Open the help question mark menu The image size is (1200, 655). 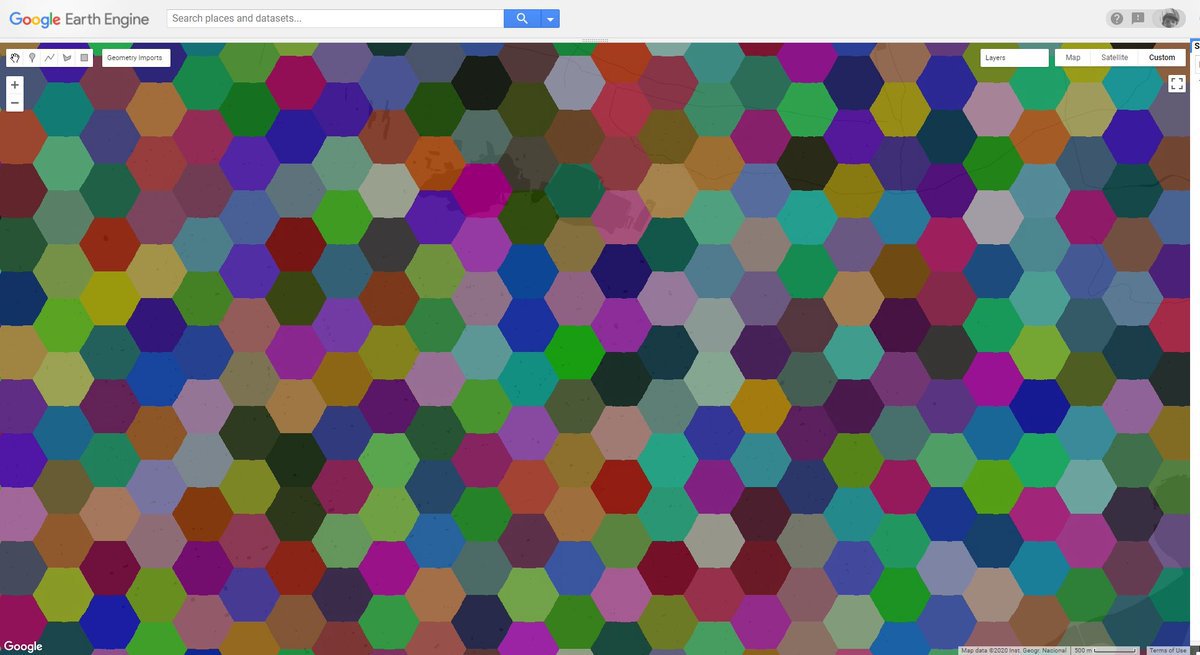[1117, 18]
